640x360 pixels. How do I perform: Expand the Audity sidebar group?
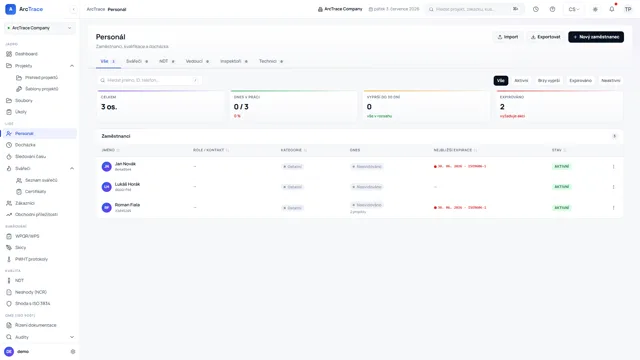point(72,337)
